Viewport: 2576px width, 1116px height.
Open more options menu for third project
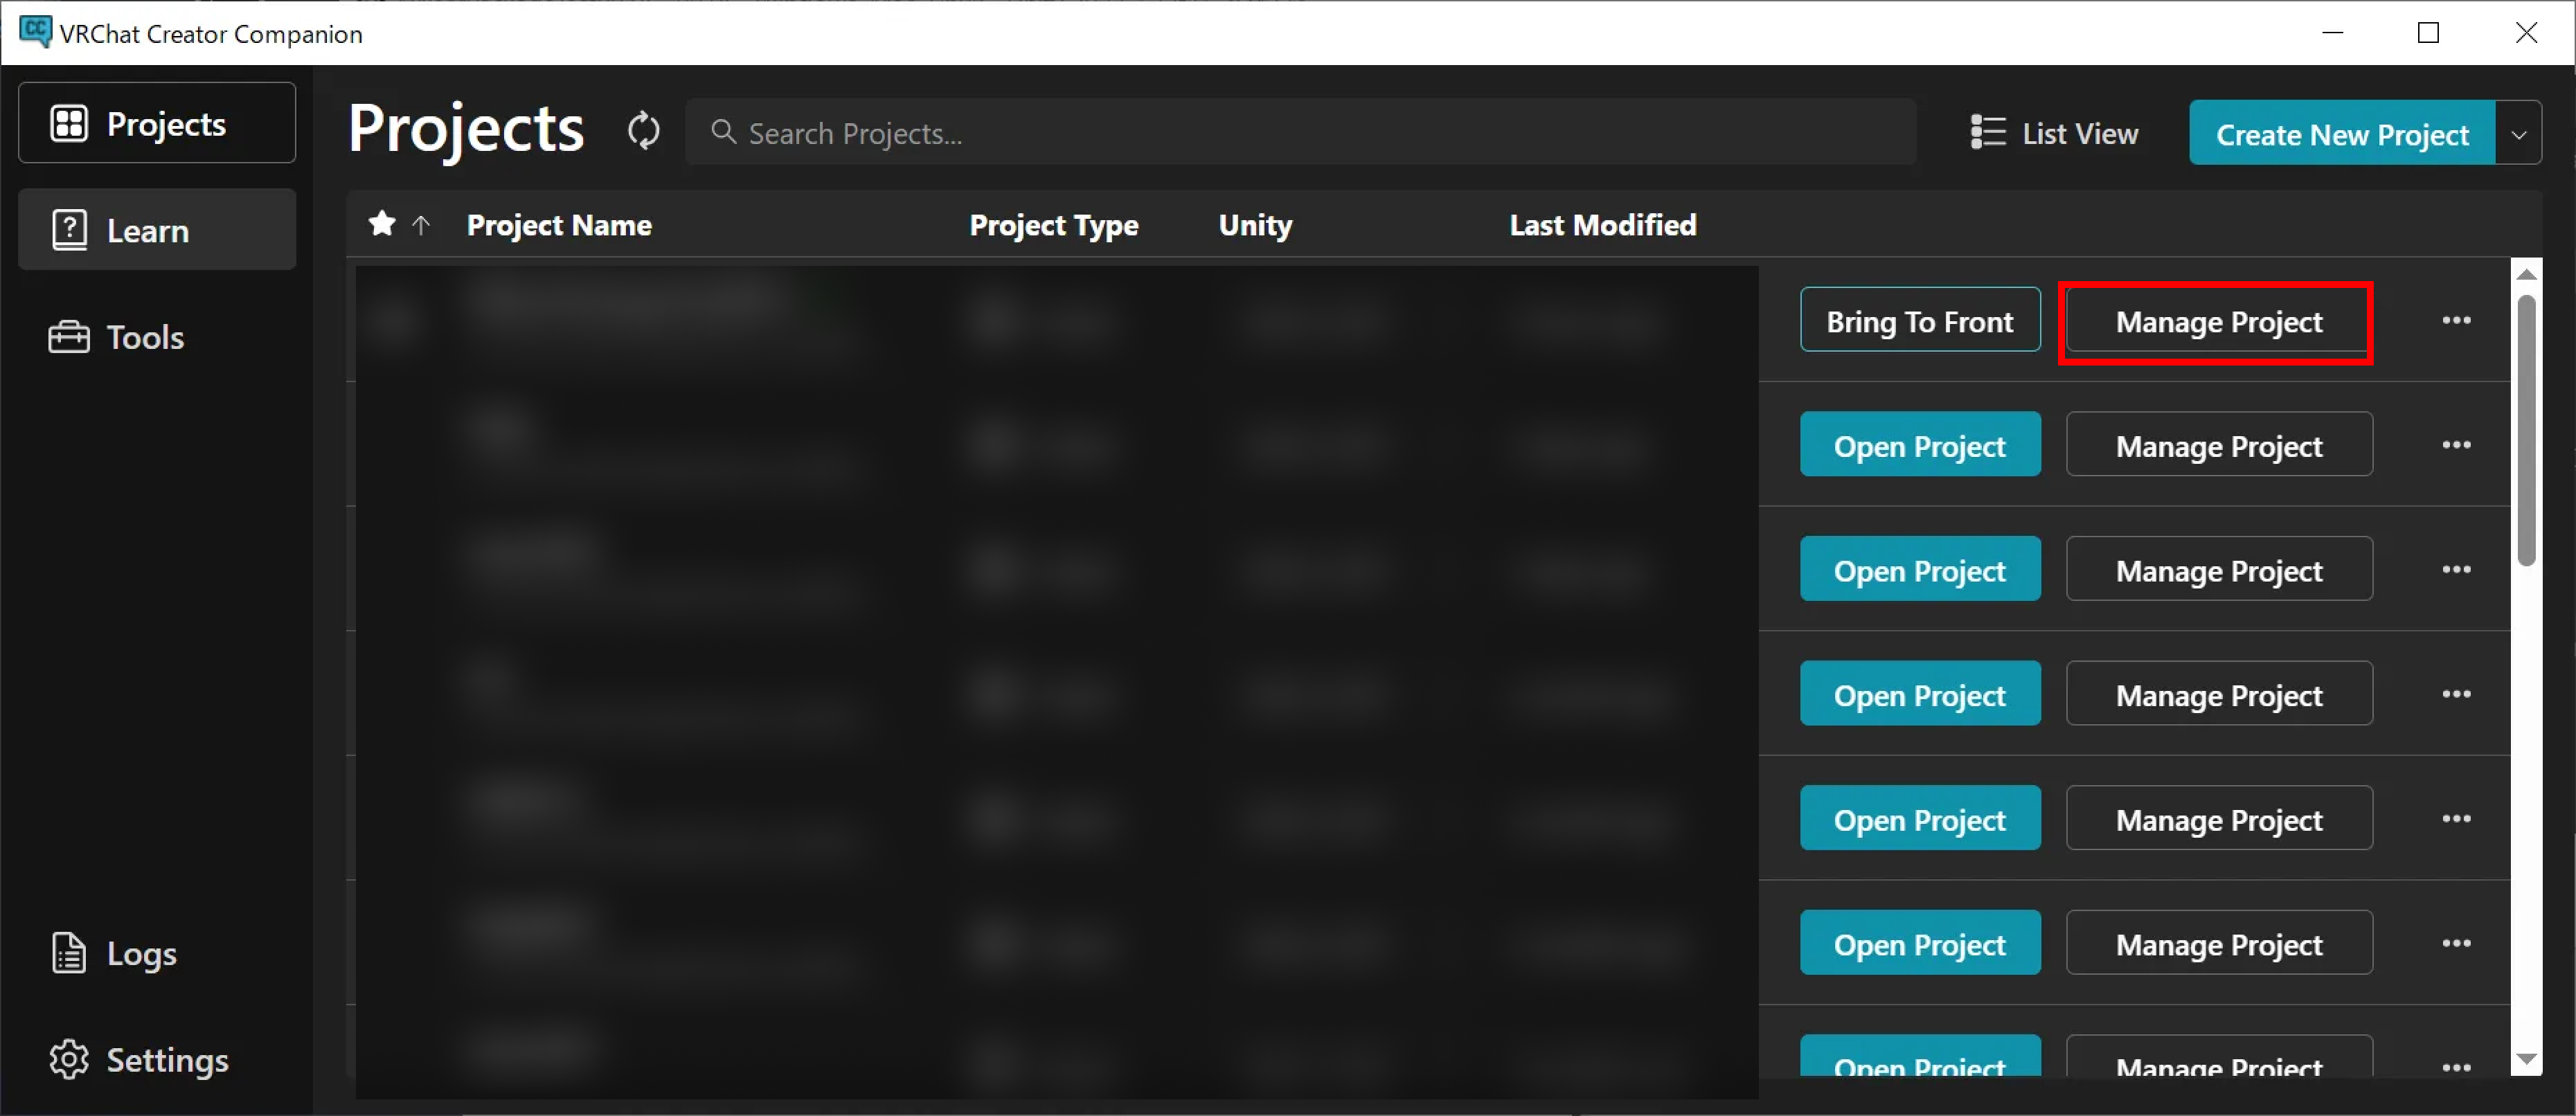coord(2456,569)
